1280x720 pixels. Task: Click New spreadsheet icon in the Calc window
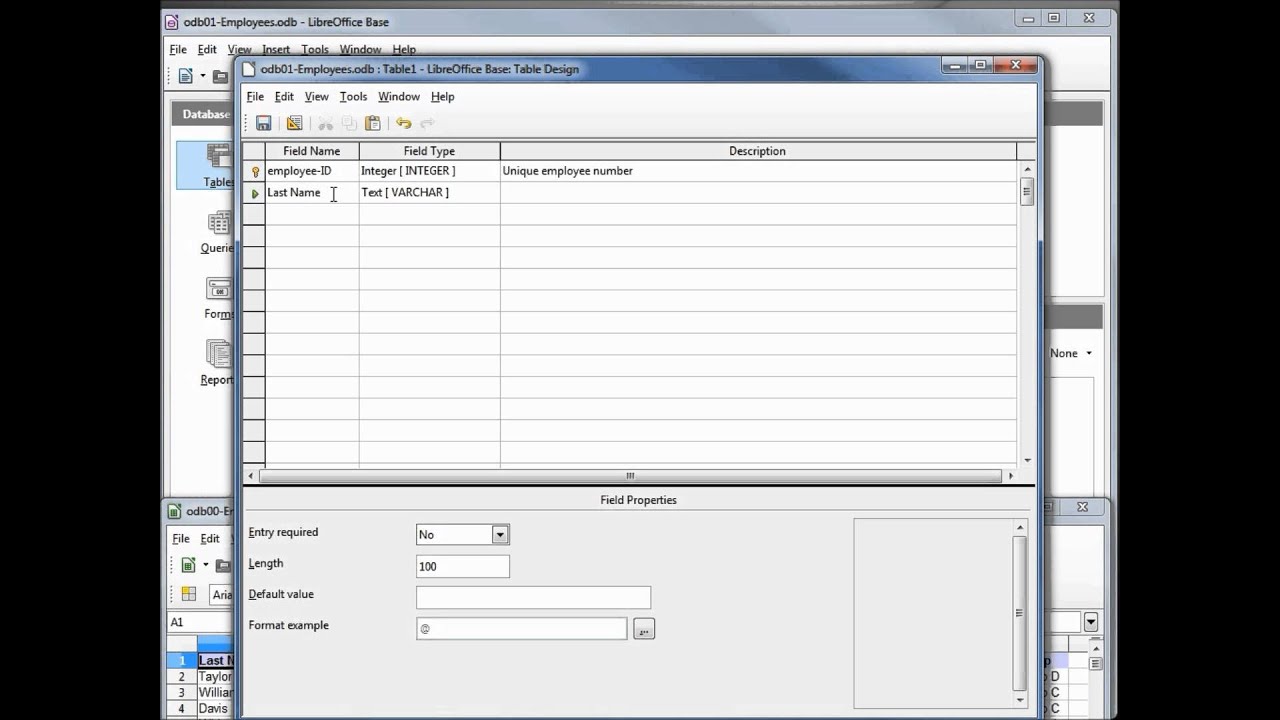click(x=188, y=565)
